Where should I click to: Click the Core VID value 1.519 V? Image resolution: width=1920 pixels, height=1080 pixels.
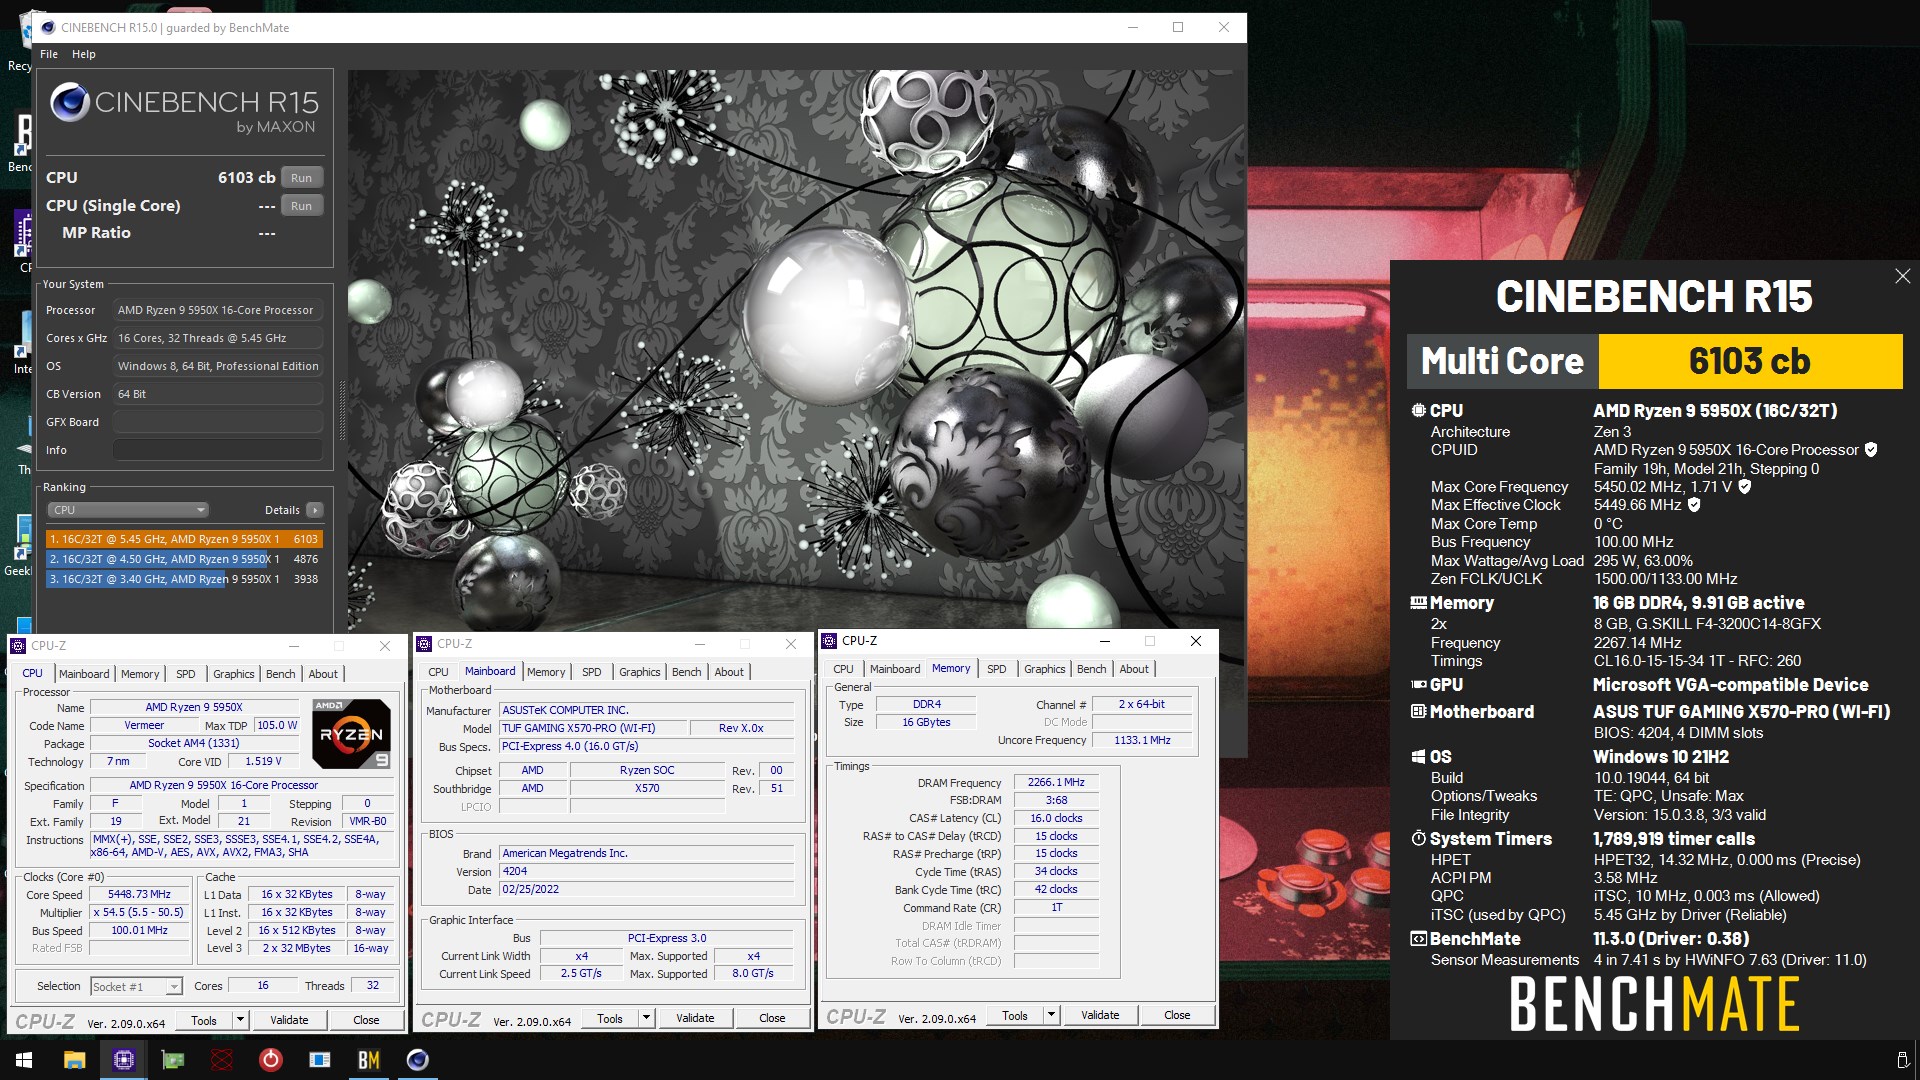(263, 761)
